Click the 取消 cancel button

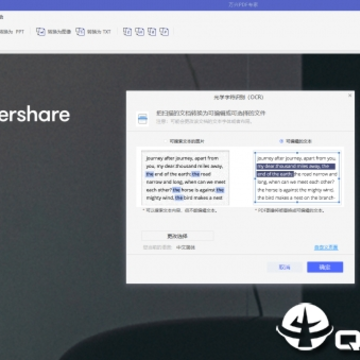pyautogui.click(x=284, y=267)
